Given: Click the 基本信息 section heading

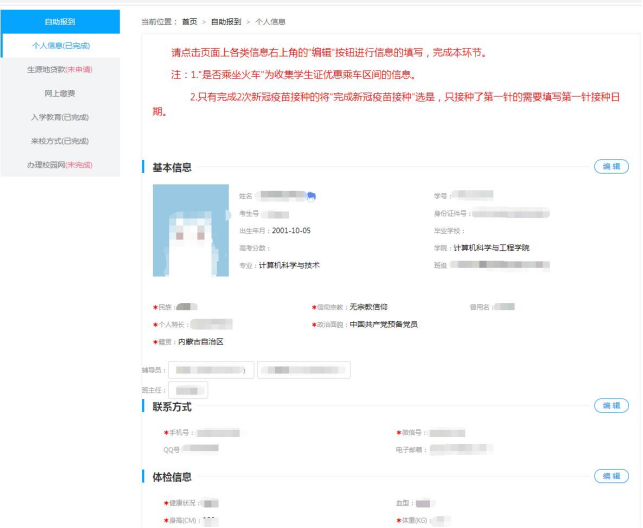Looking at the screenshot, I should click(171, 167).
